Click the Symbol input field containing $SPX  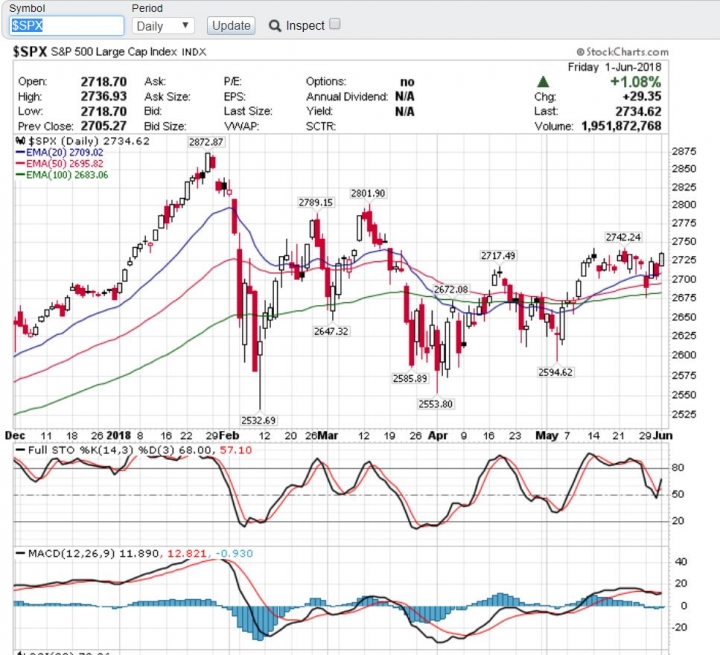[x=67, y=26]
